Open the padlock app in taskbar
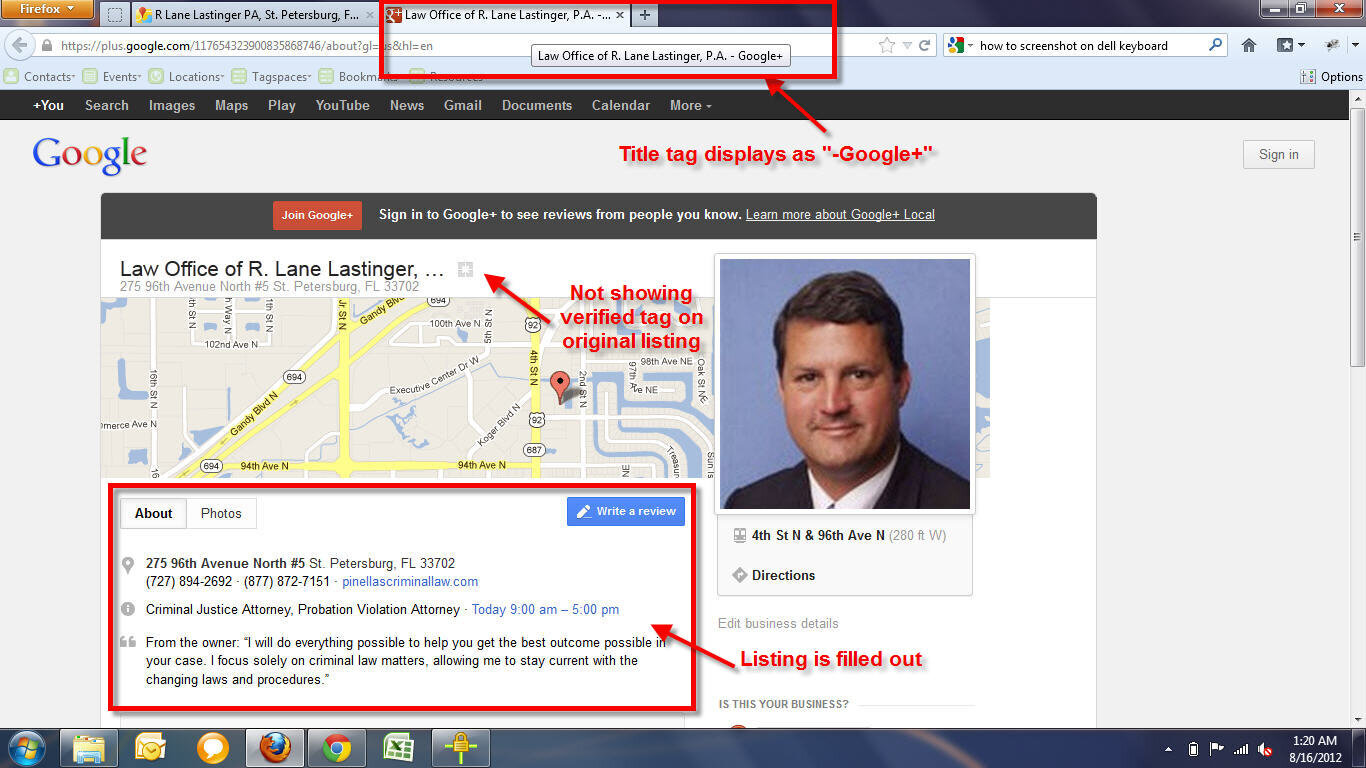The height and width of the screenshot is (768, 1366). [x=461, y=748]
